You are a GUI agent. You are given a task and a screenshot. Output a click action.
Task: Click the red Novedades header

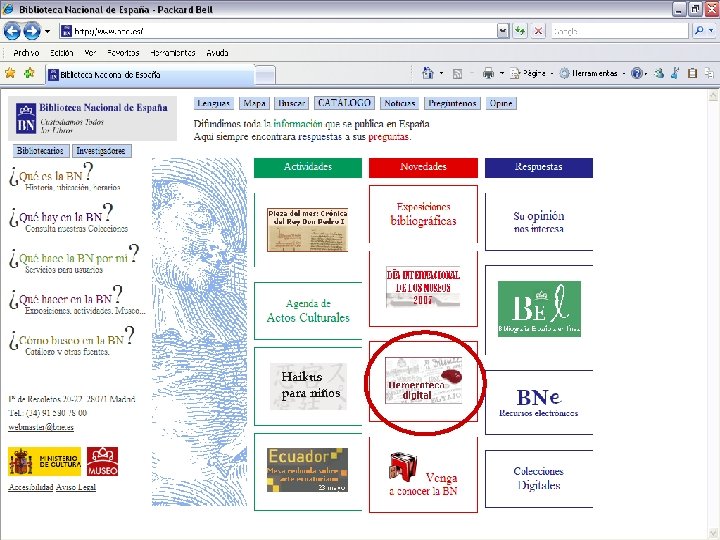(x=423, y=167)
